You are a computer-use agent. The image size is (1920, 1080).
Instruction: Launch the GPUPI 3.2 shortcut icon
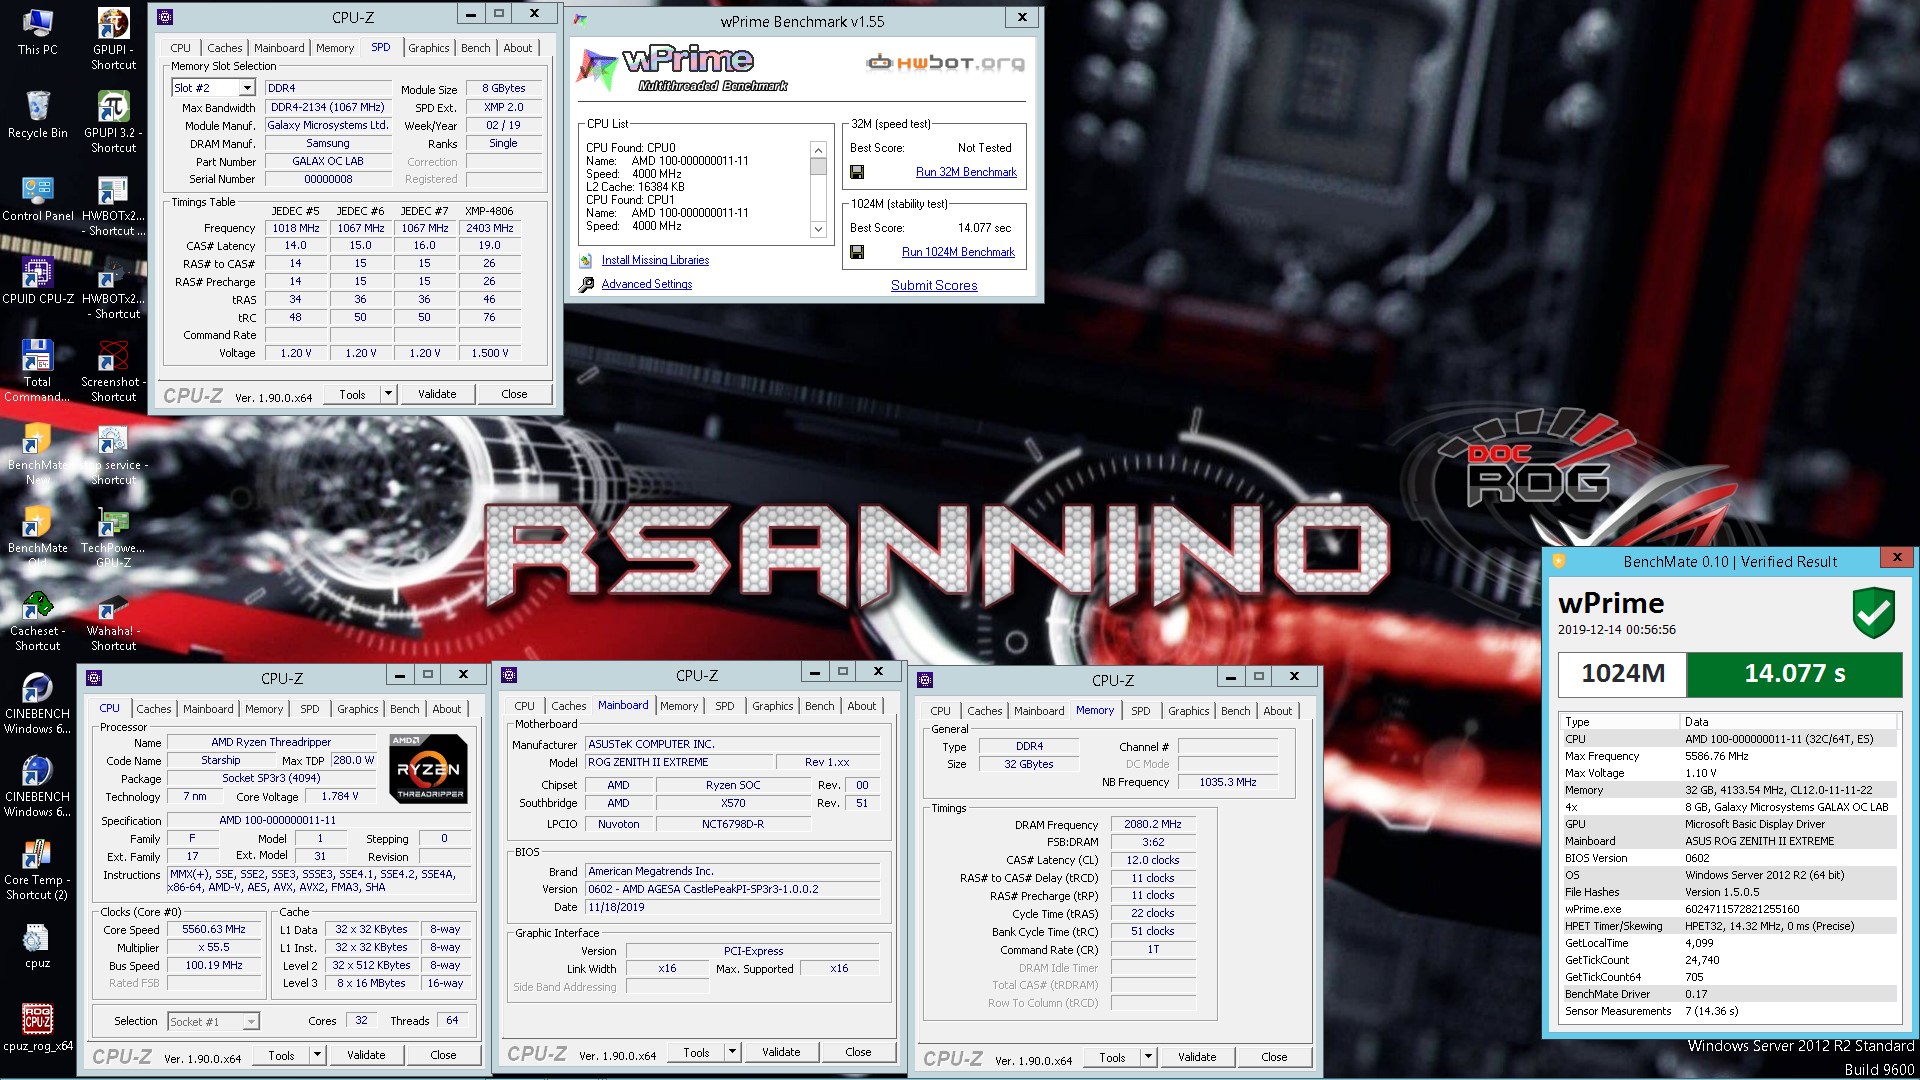113,122
